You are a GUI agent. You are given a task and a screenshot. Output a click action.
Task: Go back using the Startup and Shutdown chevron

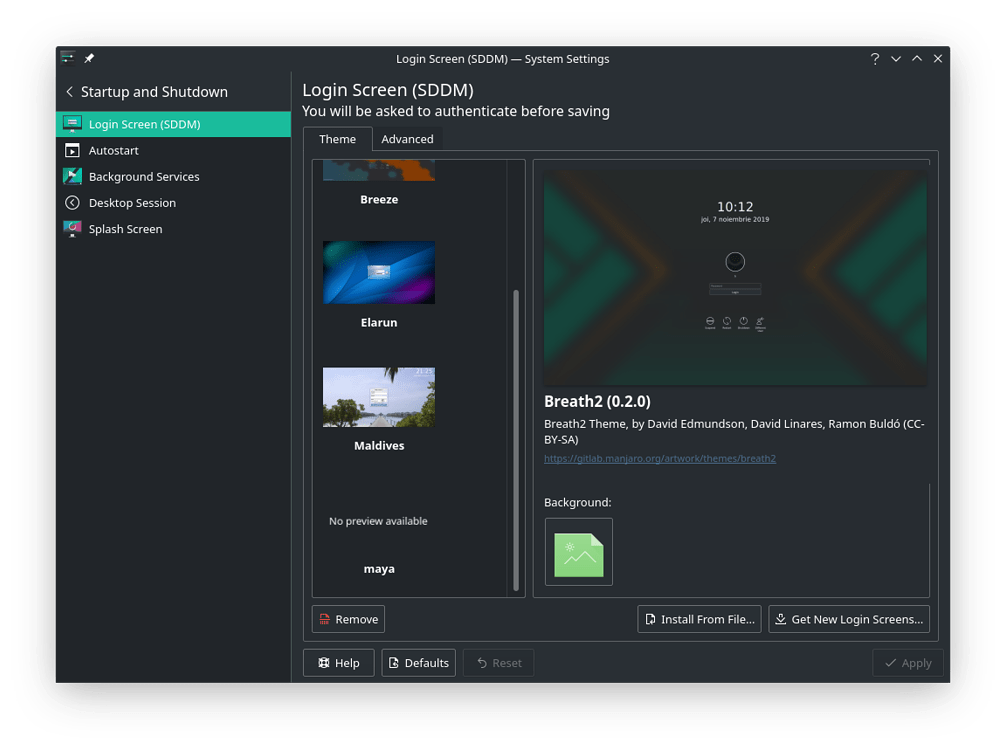click(69, 91)
